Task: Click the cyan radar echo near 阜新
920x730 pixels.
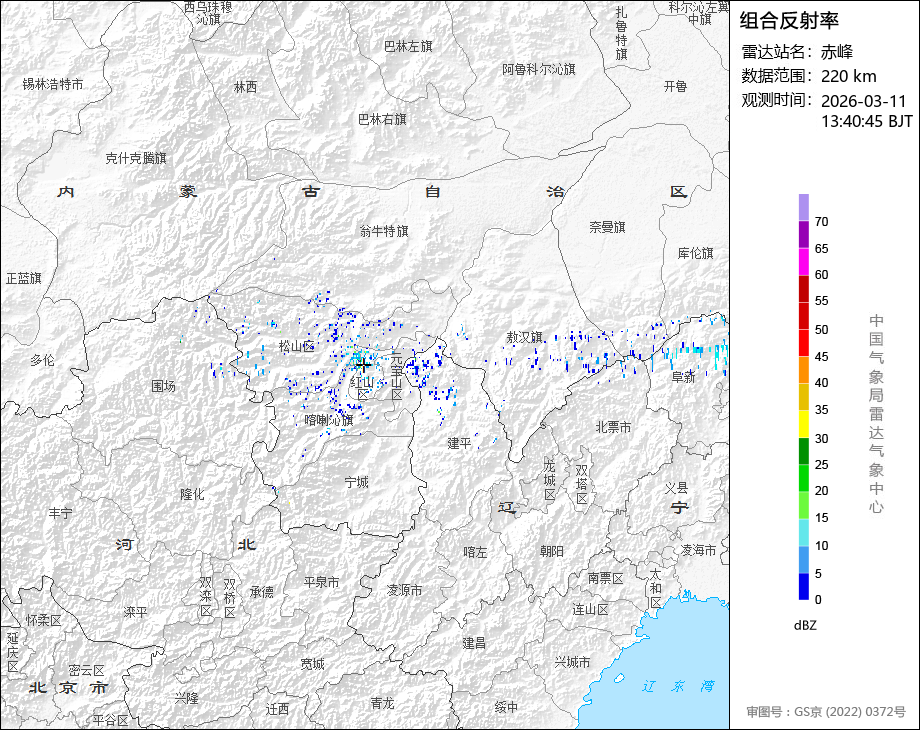Action: pyautogui.click(x=719, y=356)
